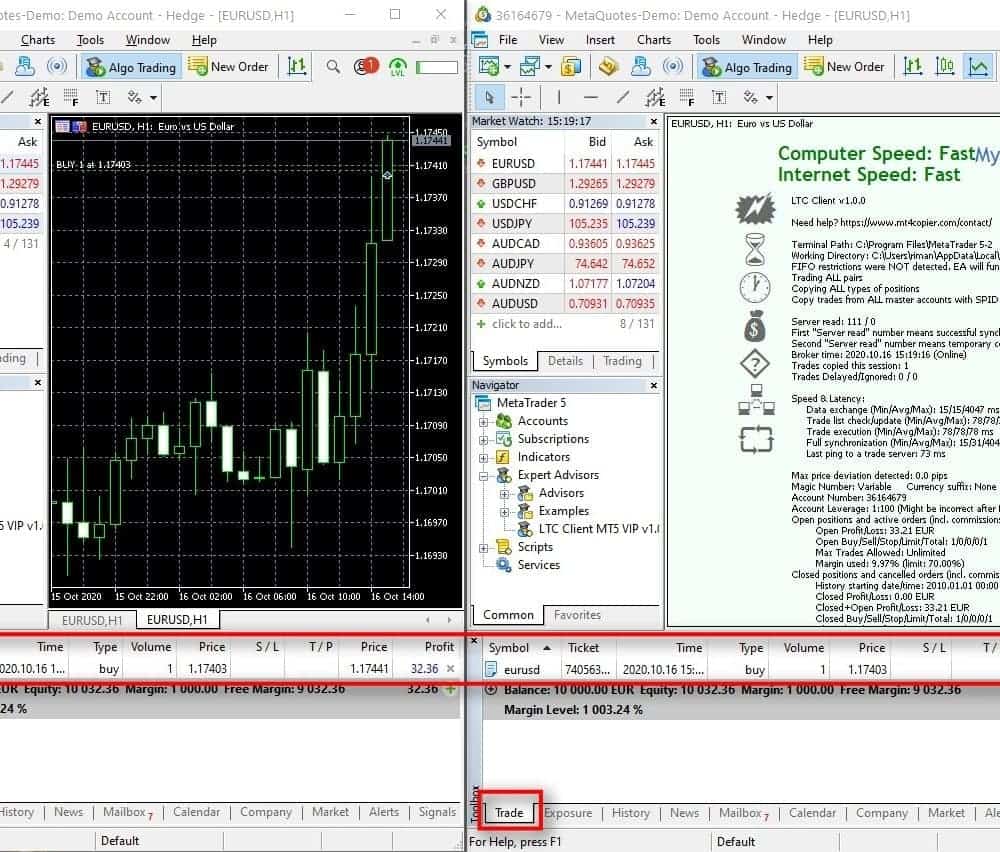1000x852 pixels.
Task: Close the buy position with X button
Action: tap(450, 668)
